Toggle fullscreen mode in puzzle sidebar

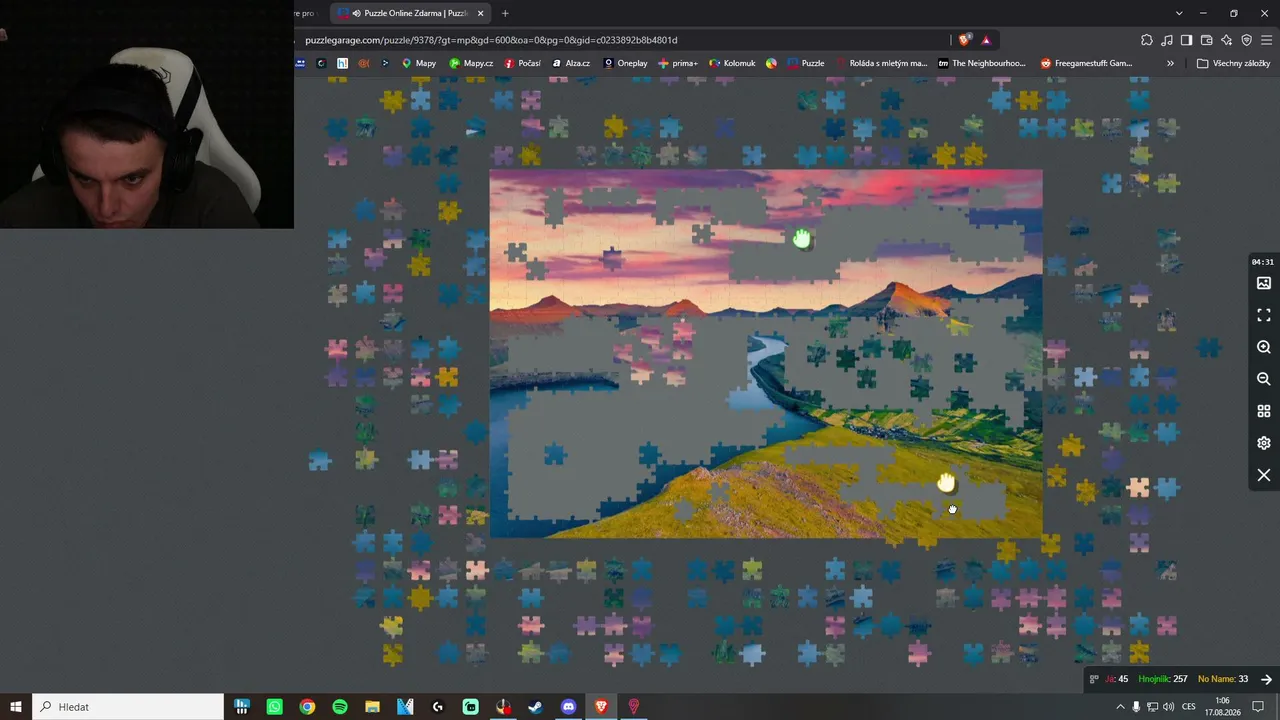pyautogui.click(x=1264, y=315)
